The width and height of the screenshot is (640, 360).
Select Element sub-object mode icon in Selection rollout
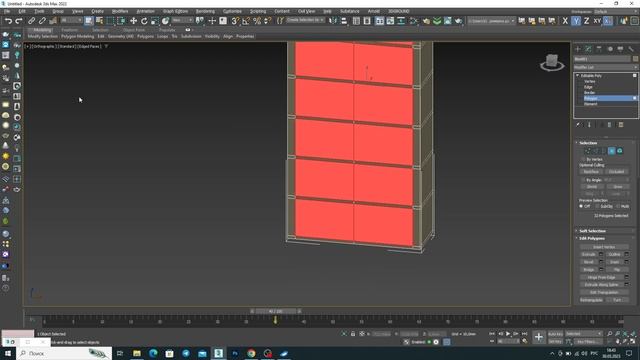tap(620, 151)
